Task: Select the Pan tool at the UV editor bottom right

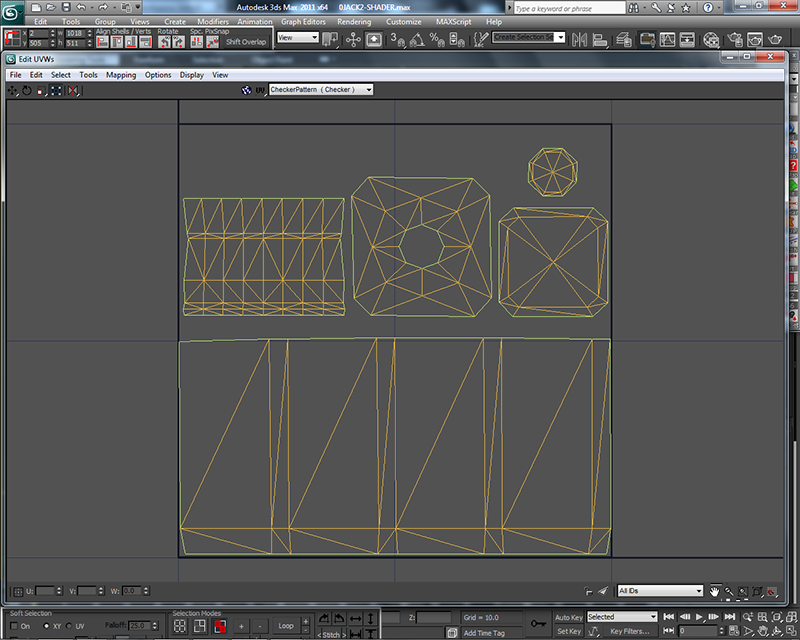Action: pos(715,590)
